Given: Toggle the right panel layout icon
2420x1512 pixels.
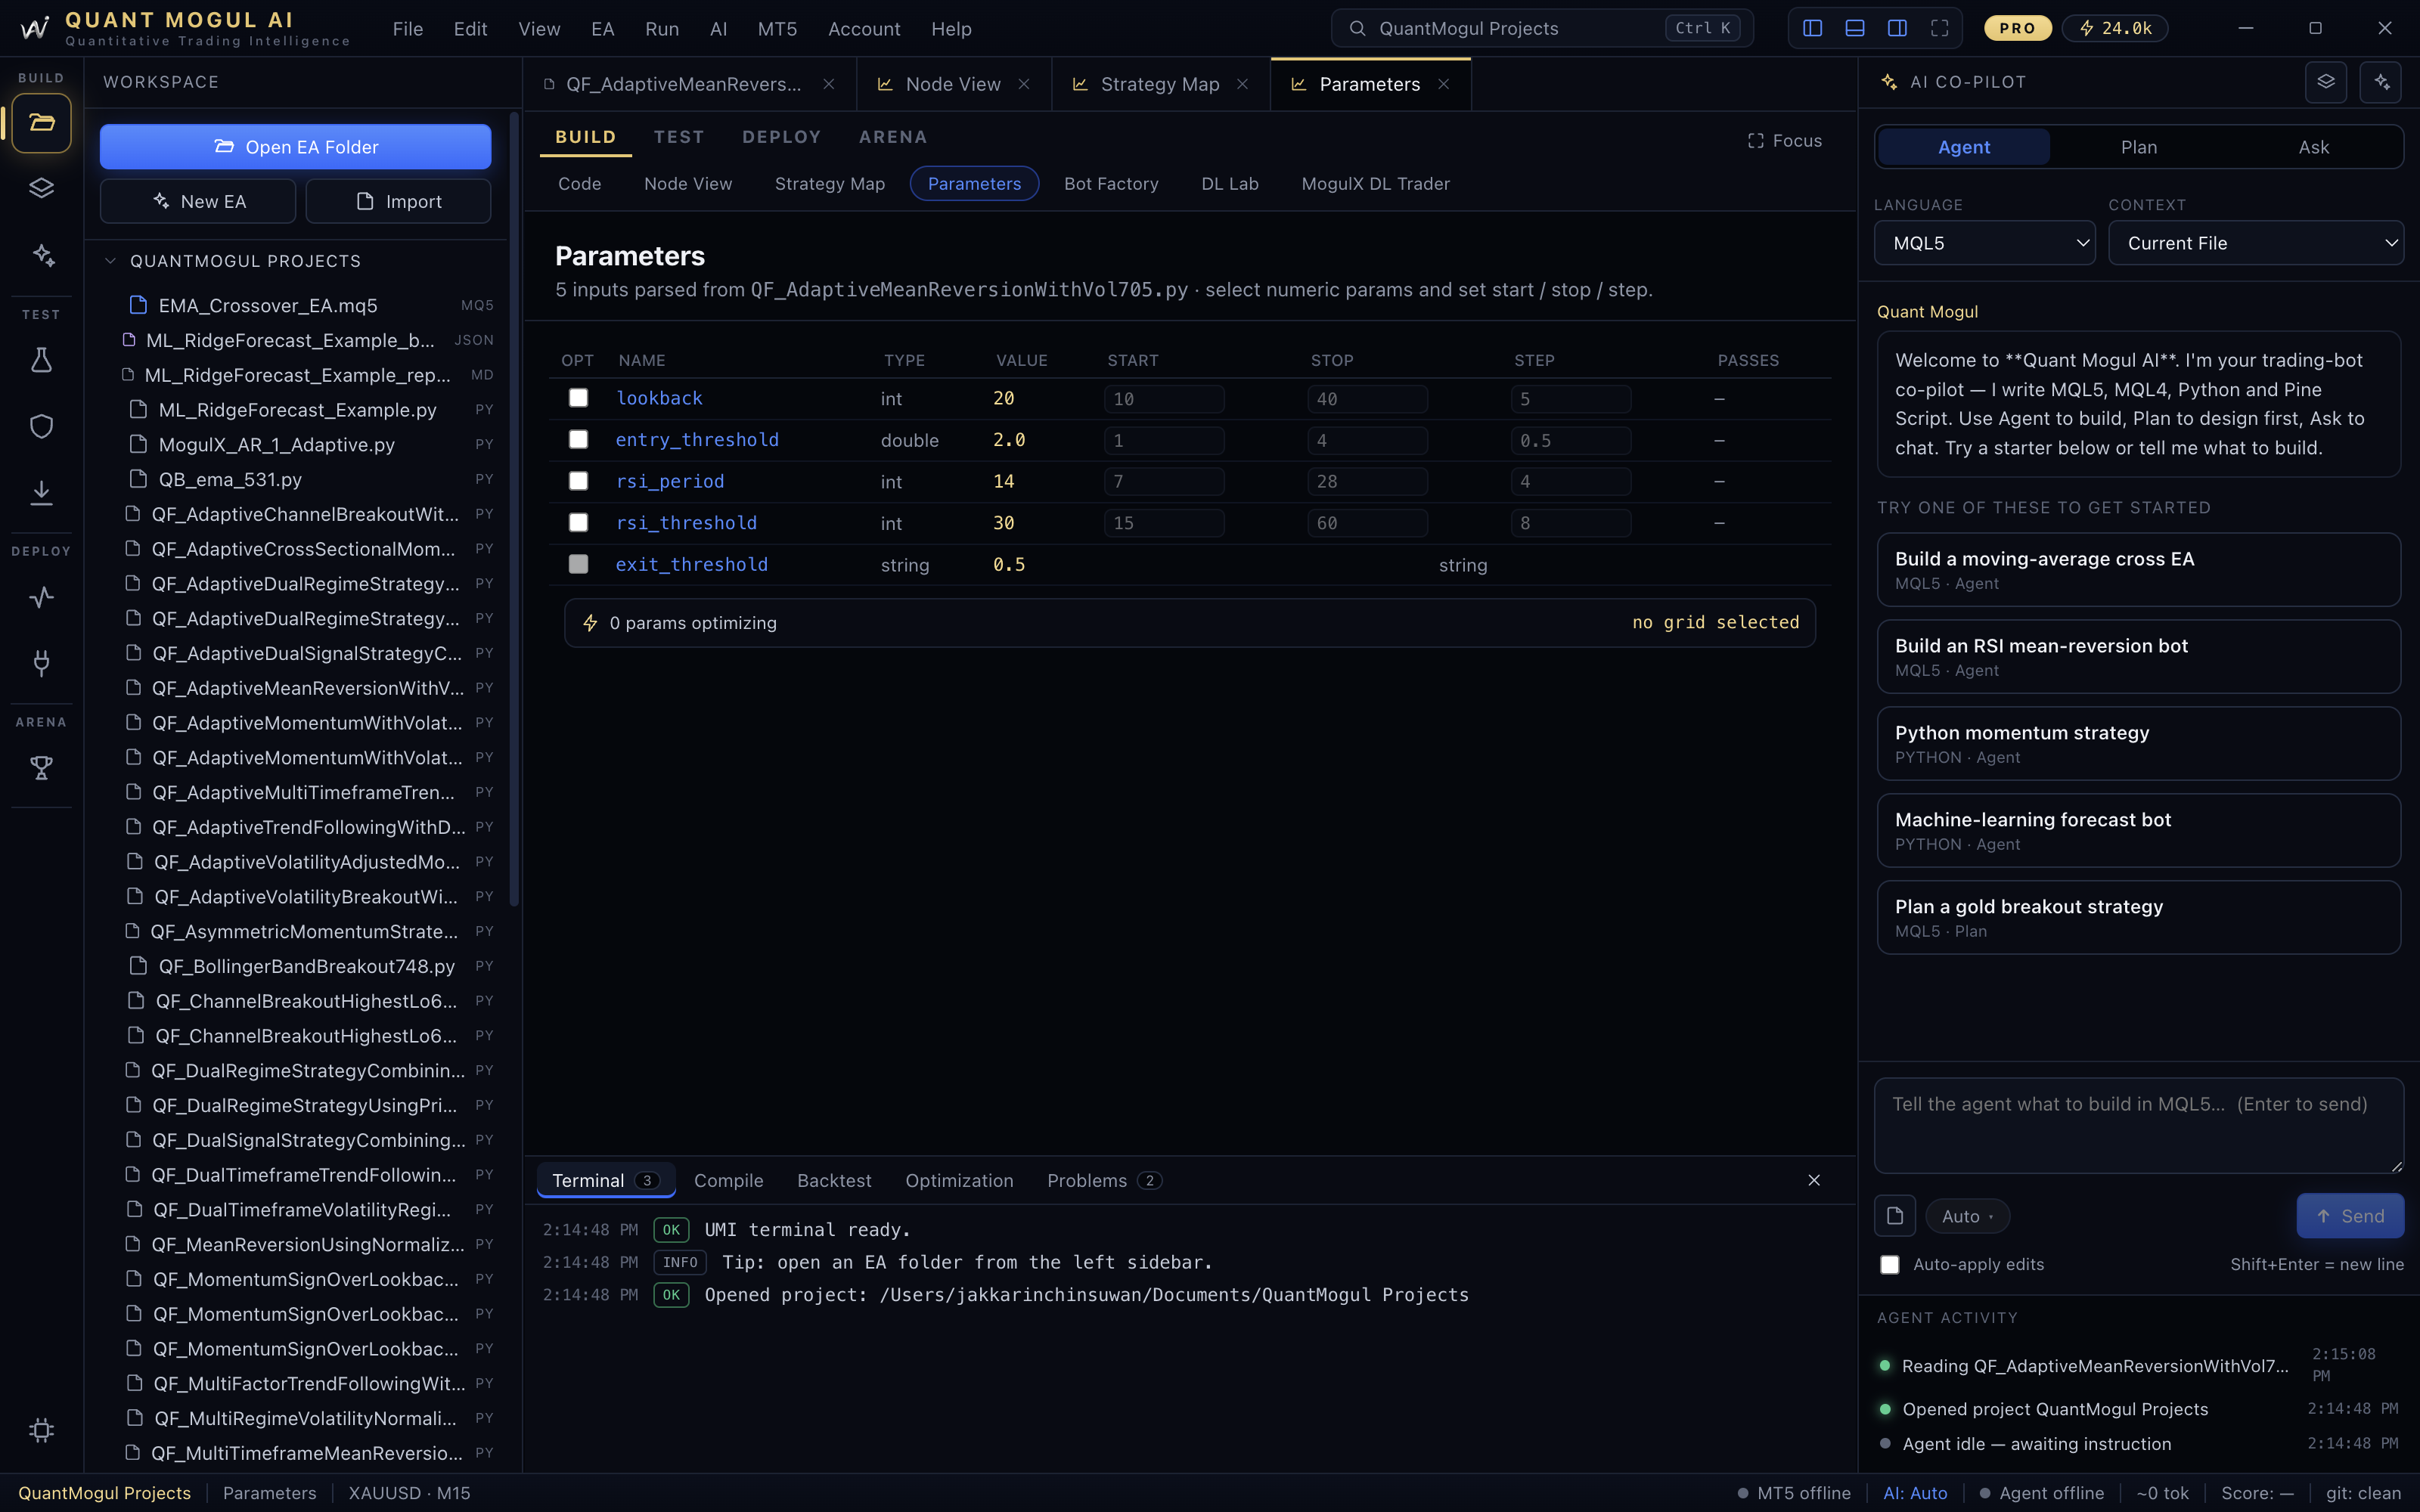Looking at the screenshot, I should [x=1897, y=28].
